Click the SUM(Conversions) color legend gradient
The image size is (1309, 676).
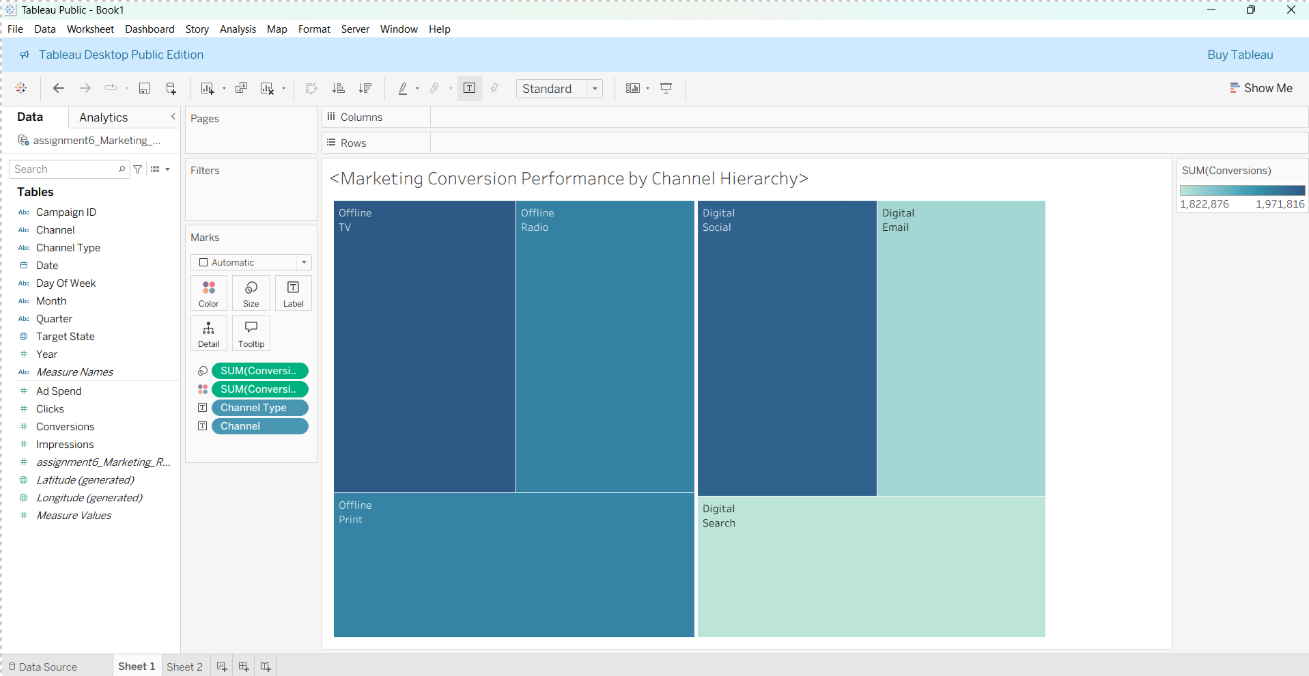coord(1242,190)
